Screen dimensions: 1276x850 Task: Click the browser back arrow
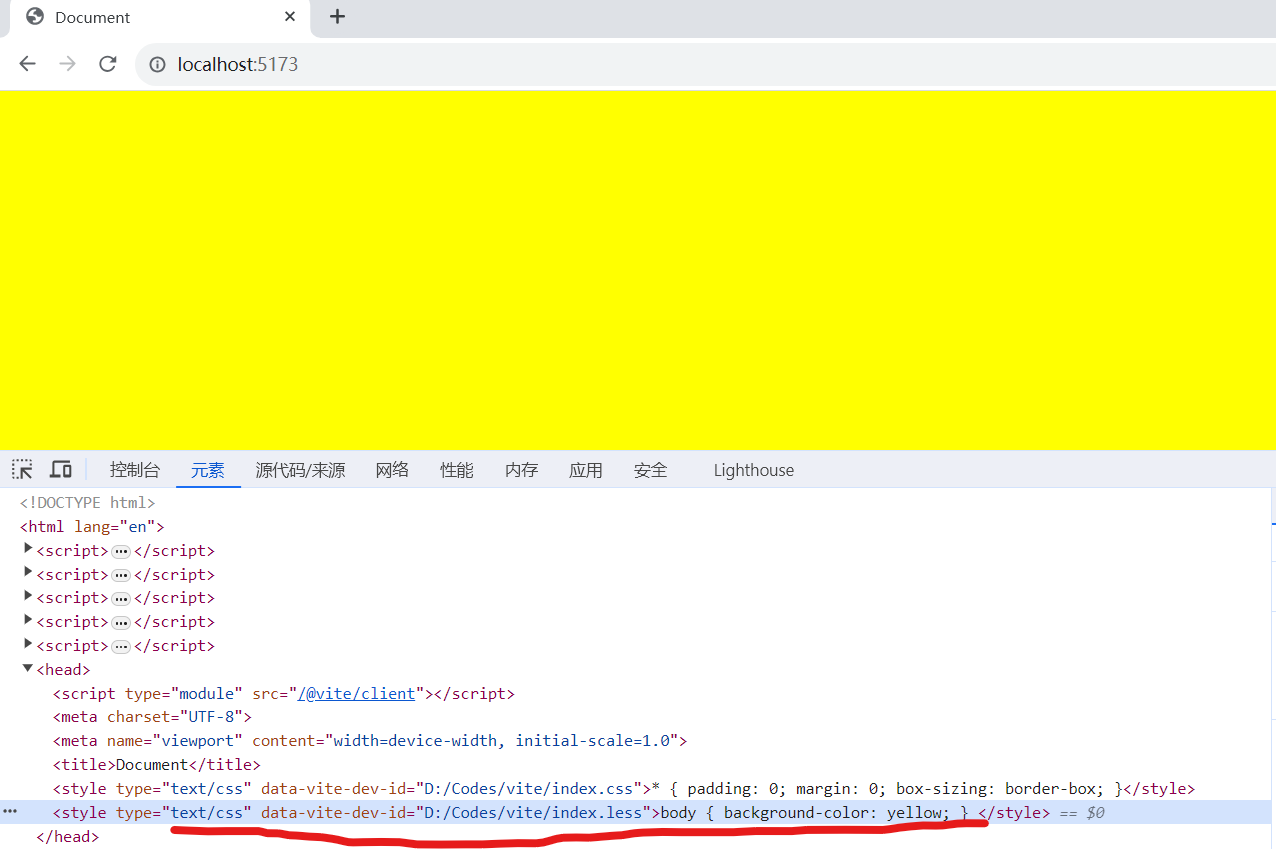27,64
